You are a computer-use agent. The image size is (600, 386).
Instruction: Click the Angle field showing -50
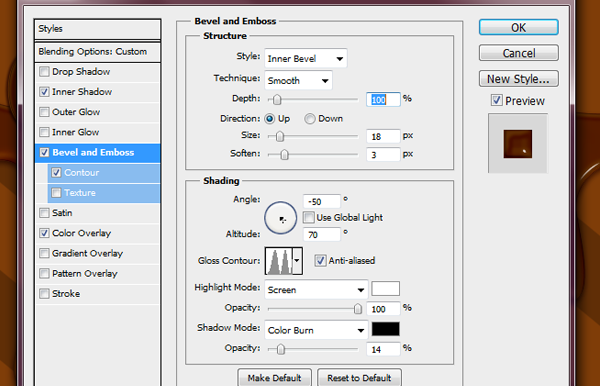[x=321, y=201]
